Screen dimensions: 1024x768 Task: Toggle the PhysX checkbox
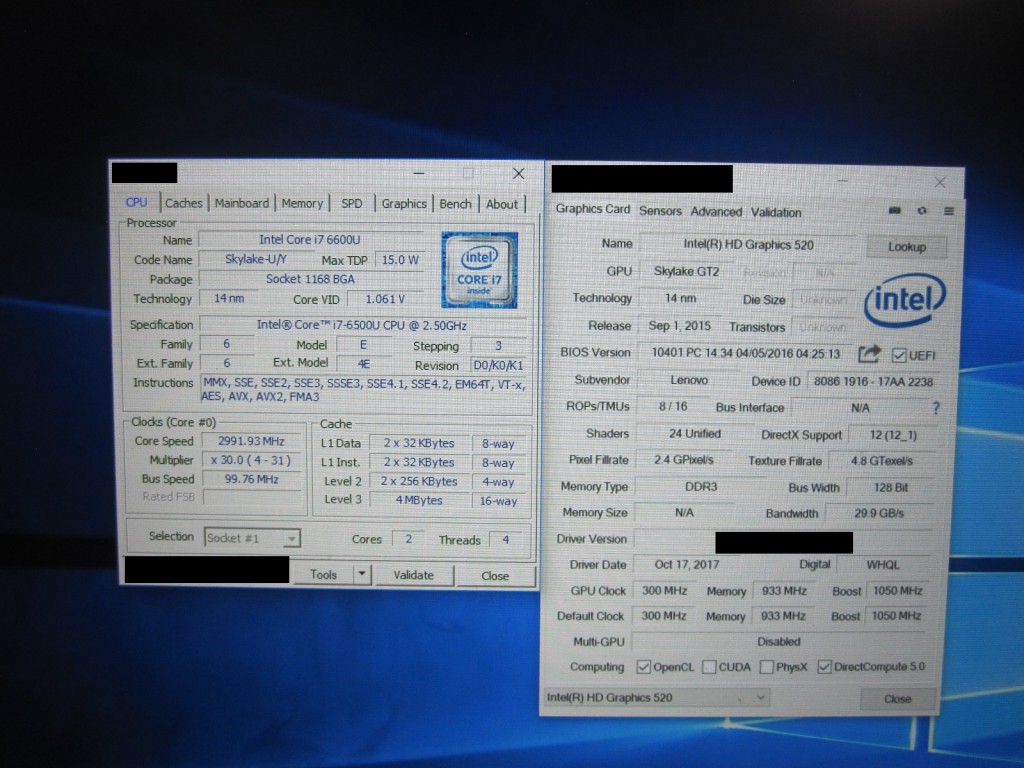tap(767, 667)
